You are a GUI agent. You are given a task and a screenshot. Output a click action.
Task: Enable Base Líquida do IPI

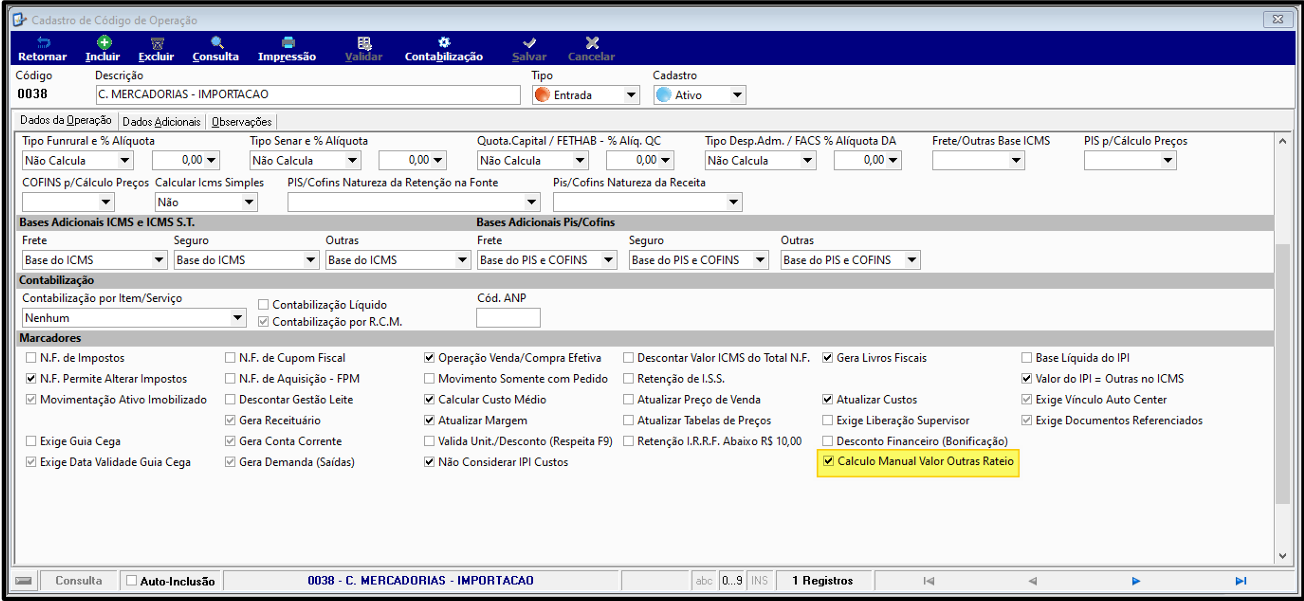[x=1027, y=357]
